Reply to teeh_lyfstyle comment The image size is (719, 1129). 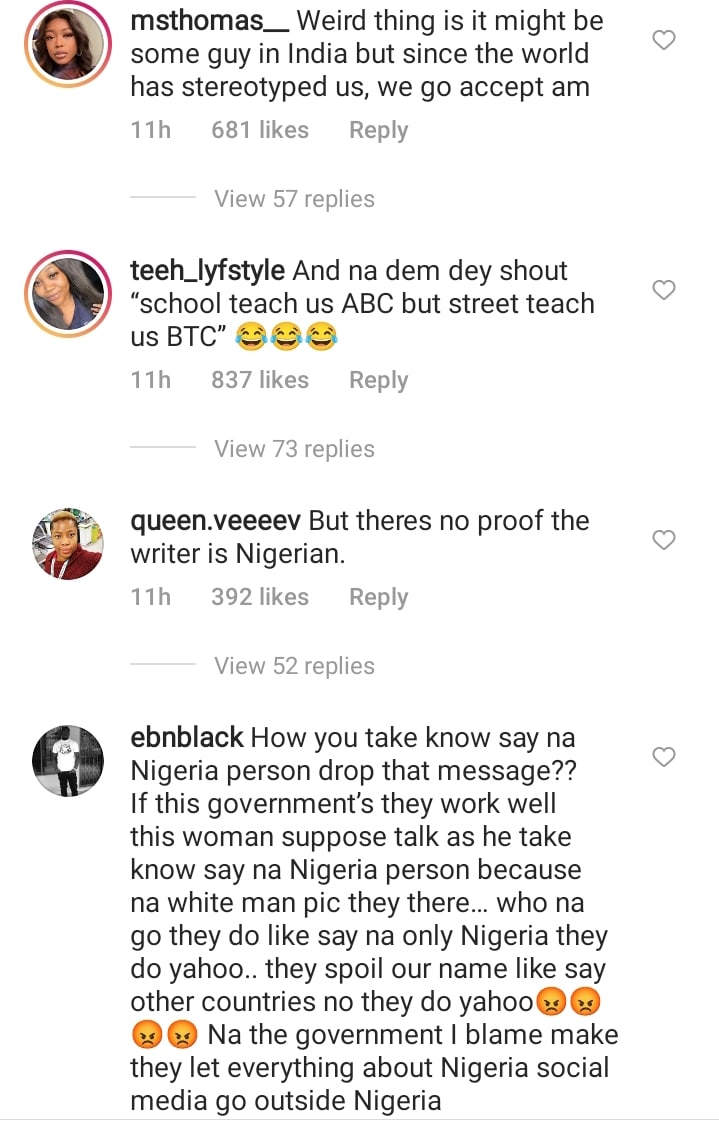point(378,380)
